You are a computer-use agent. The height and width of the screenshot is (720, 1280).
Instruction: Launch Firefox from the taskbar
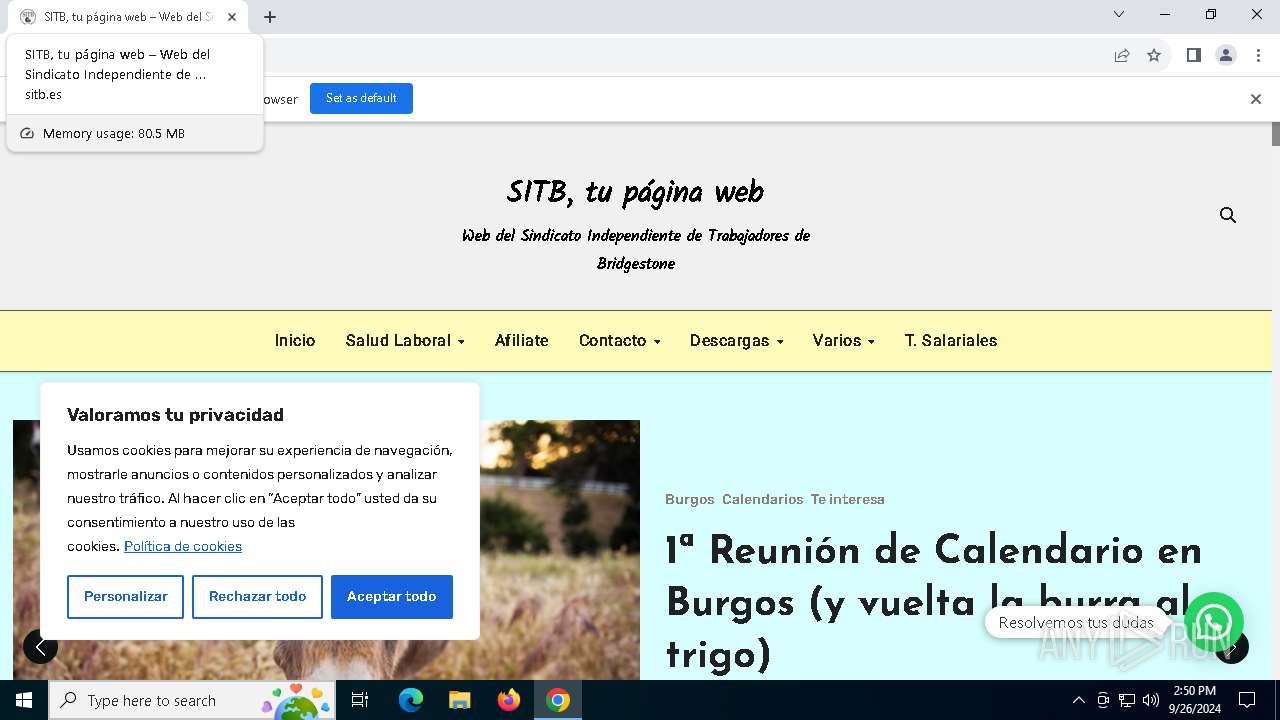[509, 700]
